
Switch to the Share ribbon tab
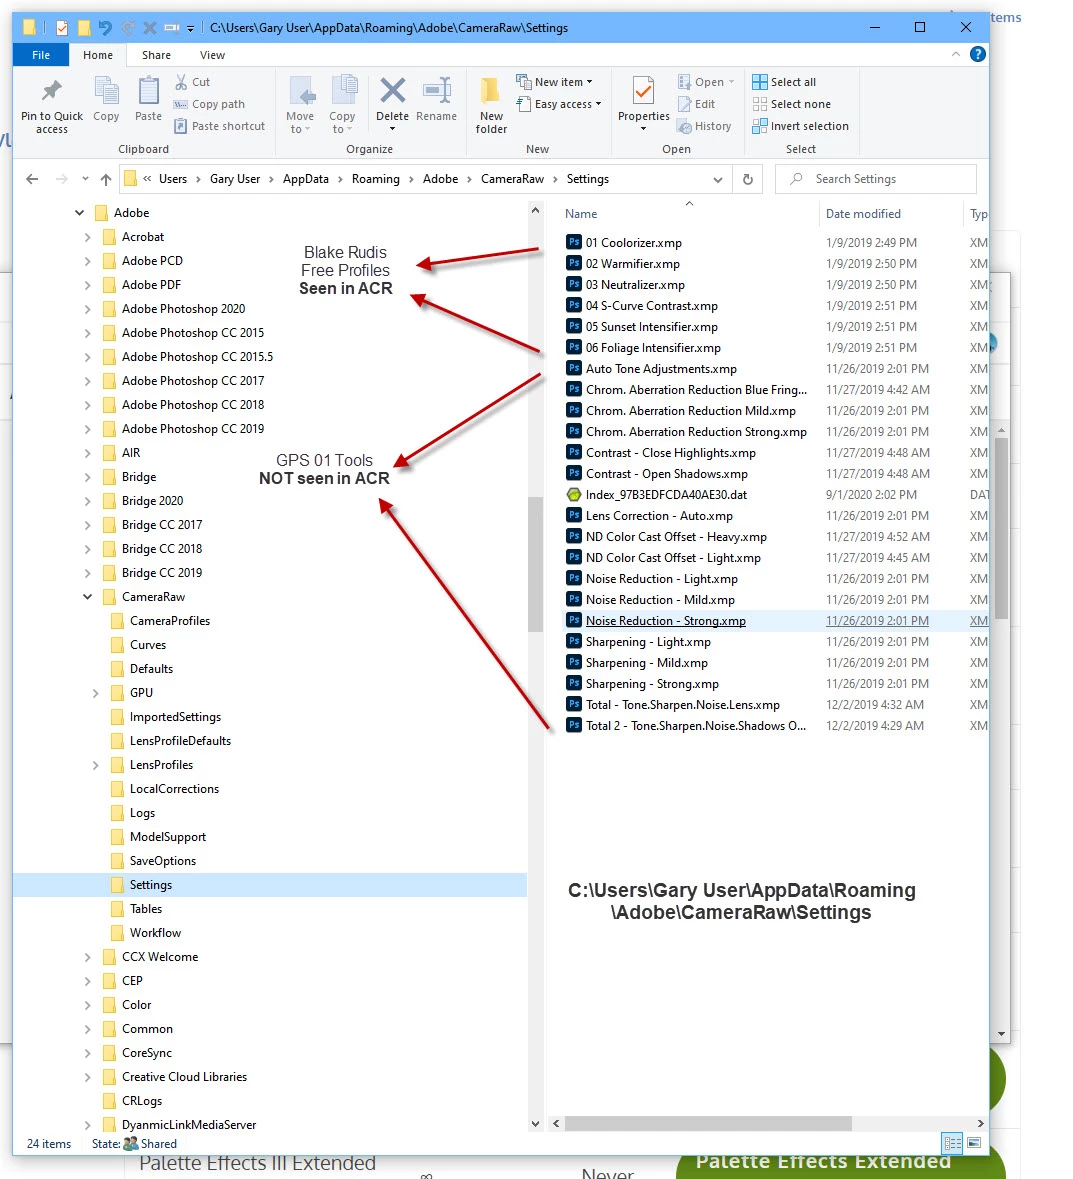point(156,55)
